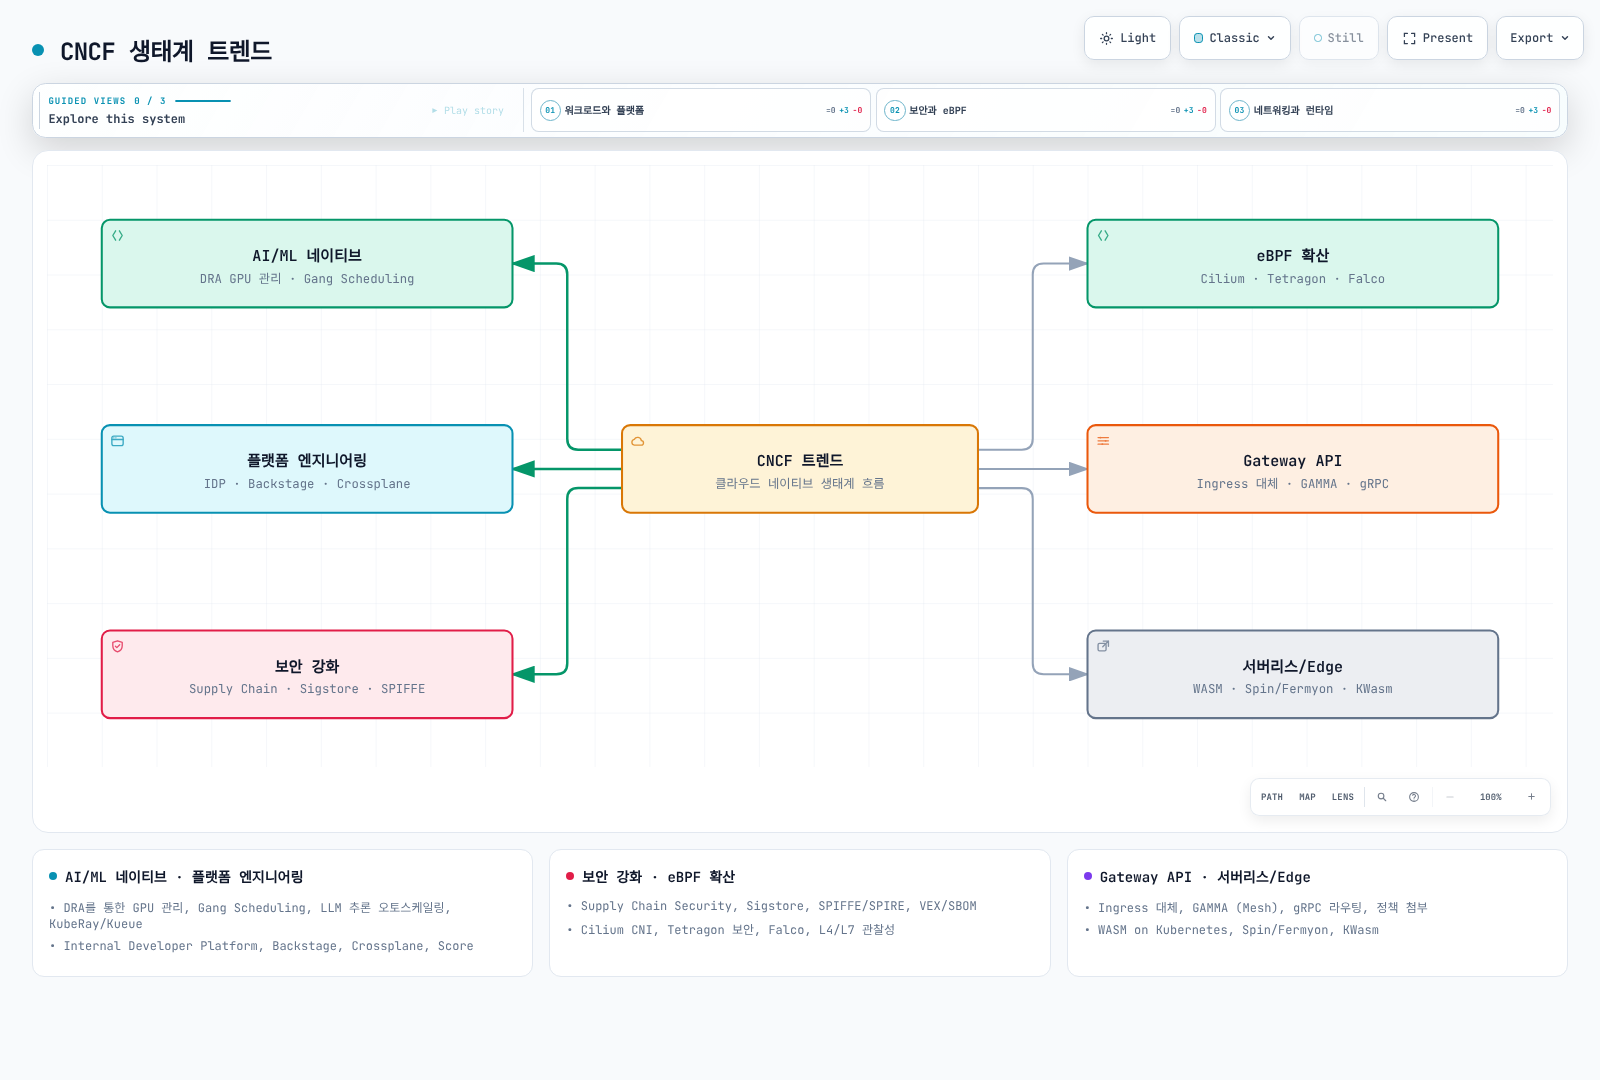The width and height of the screenshot is (1600, 1080).
Task: Click the Gateway API · 서버리스/Edge legend heading
Action: 1205,877
